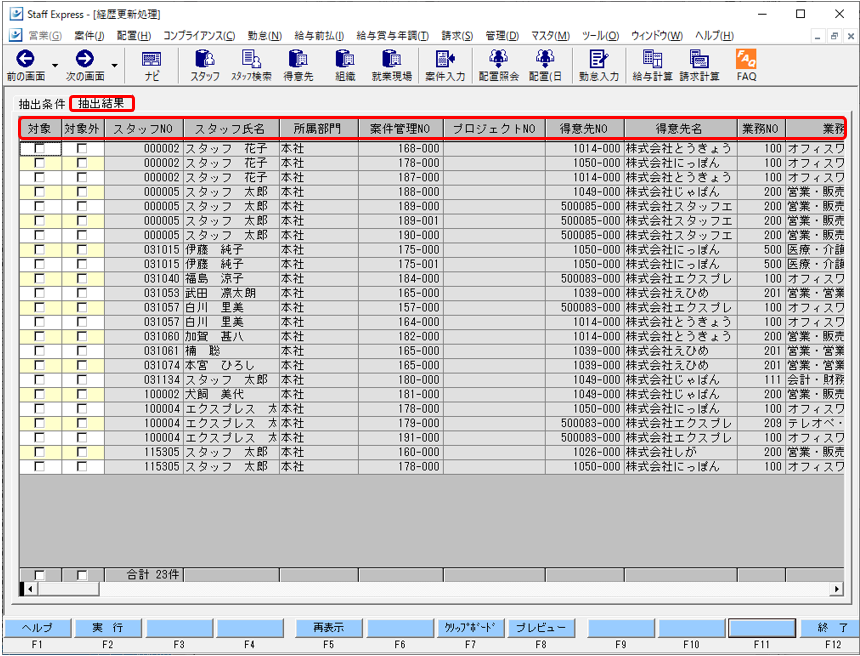Viewport: 860px width, 656px height.
Task: Click the horizontal scrollbar left arrow
Action: [31, 589]
